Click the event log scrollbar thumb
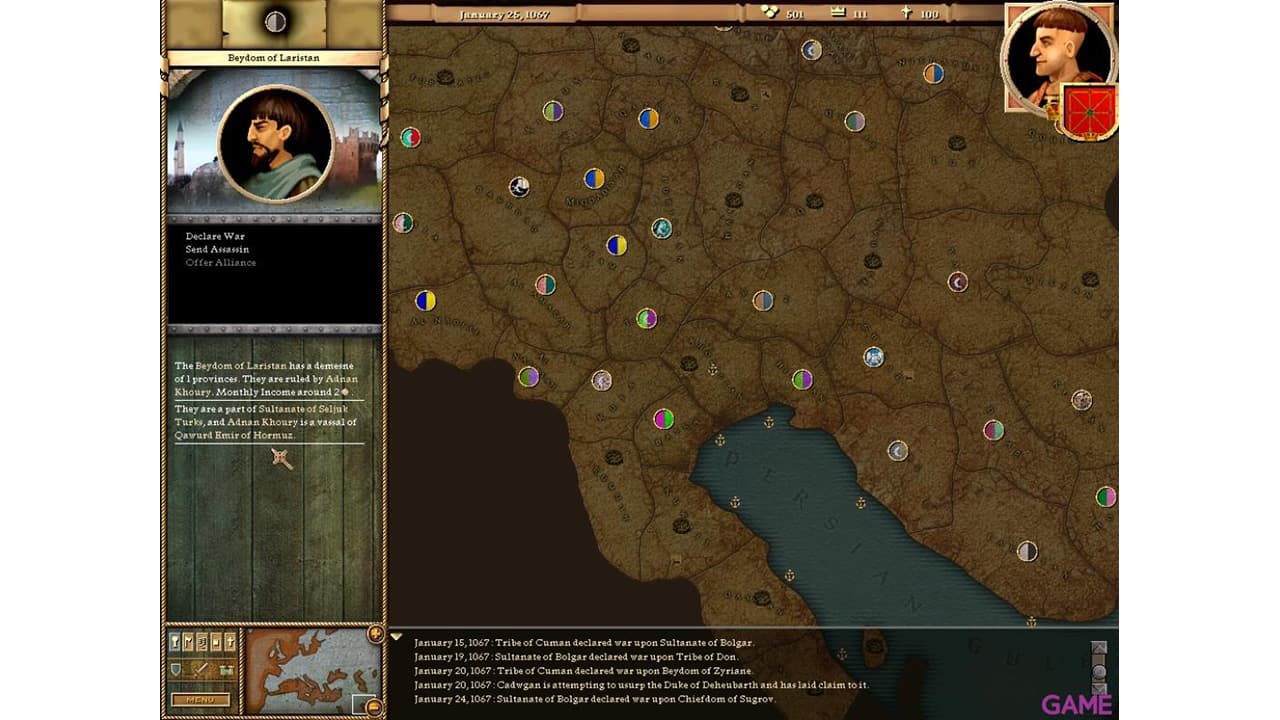Screen dimensions: 1280x720 pyautogui.click(x=1099, y=672)
